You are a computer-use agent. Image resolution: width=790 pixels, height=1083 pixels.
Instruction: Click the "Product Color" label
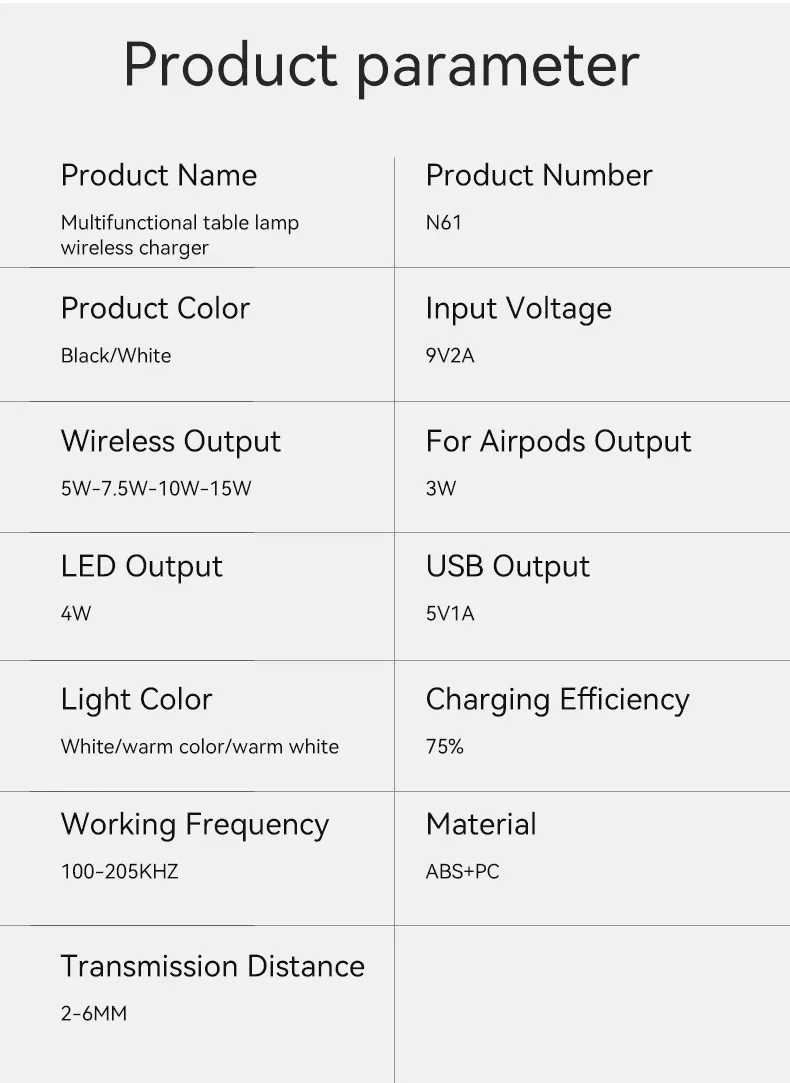[155, 308]
